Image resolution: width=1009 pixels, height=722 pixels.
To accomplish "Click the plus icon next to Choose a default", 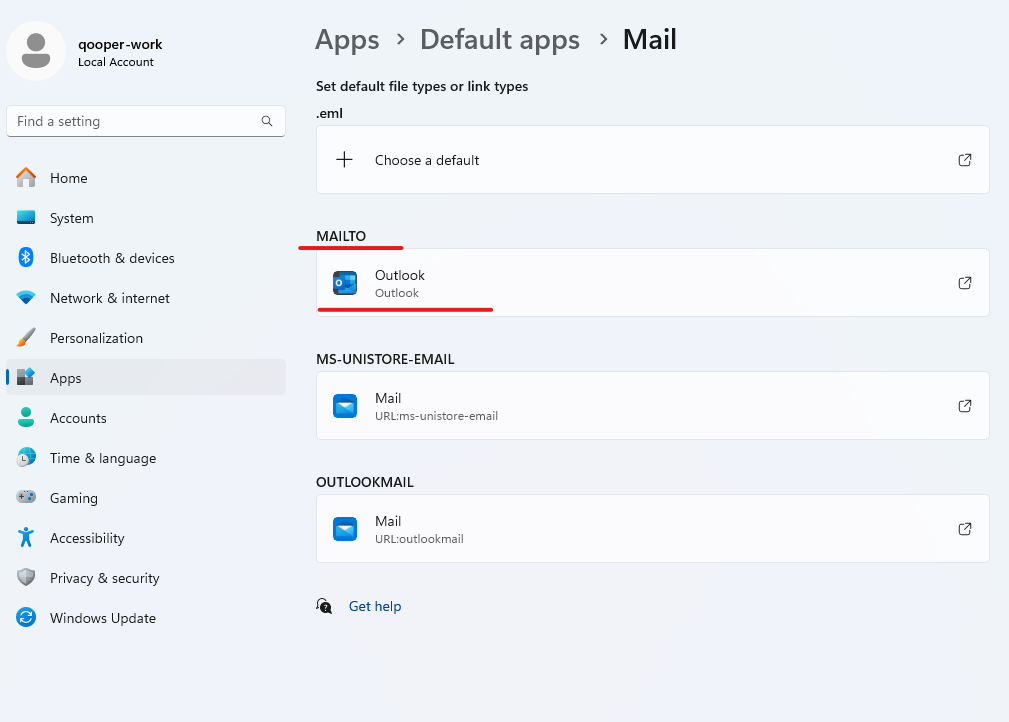I will pos(344,159).
